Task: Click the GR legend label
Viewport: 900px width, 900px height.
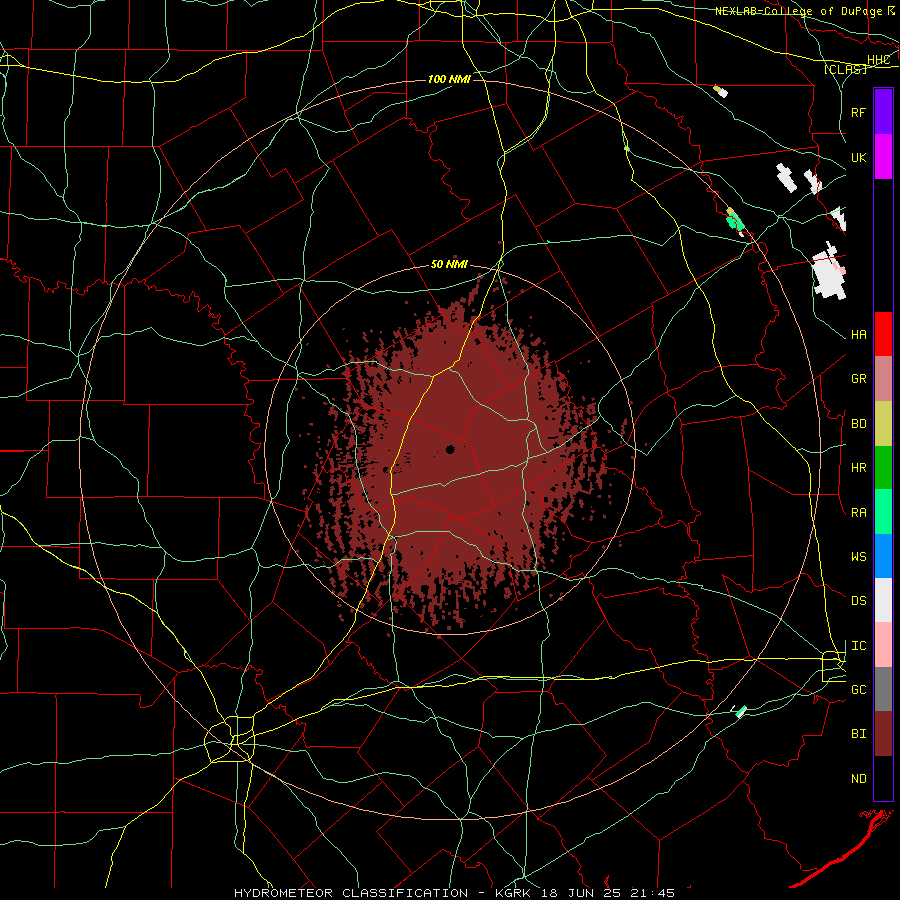Action: pyautogui.click(x=858, y=379)
